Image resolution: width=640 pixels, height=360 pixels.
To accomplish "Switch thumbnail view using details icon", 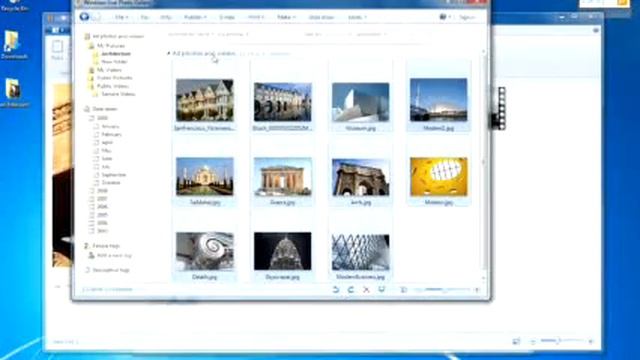I will click(403, 290).
